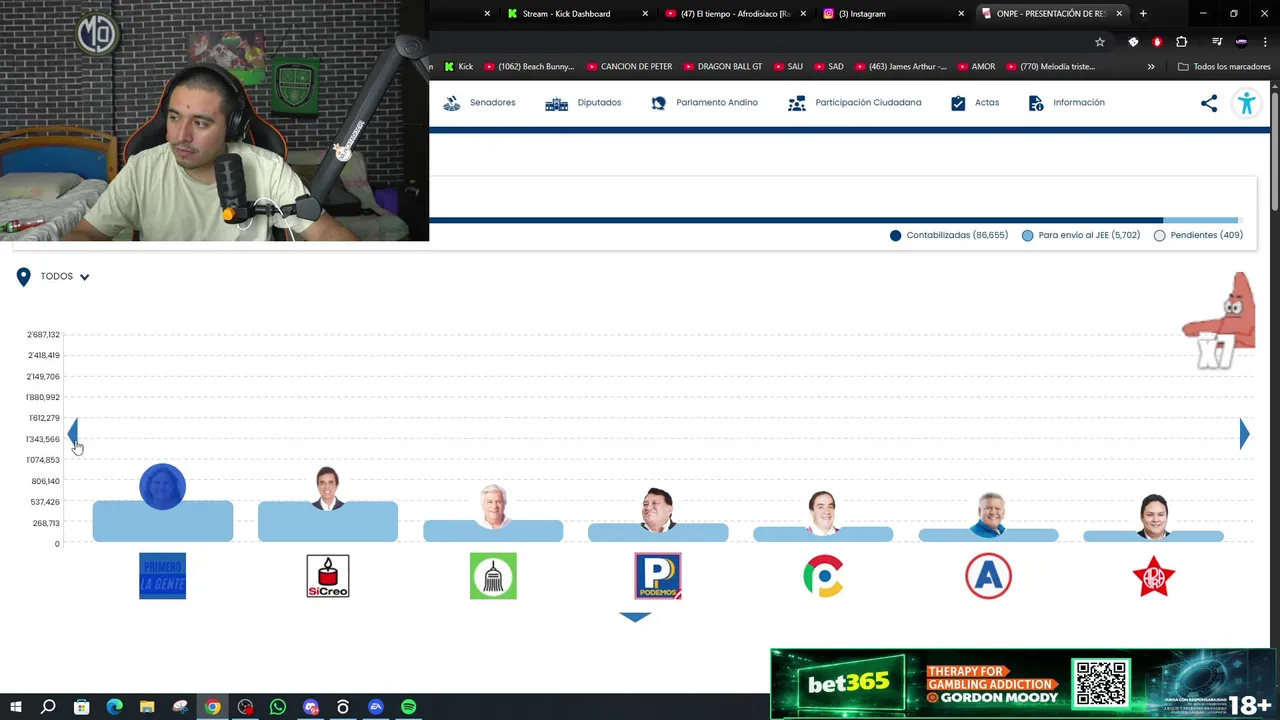
Task: Select the multicolor C party logo
Action: point(823,576)
